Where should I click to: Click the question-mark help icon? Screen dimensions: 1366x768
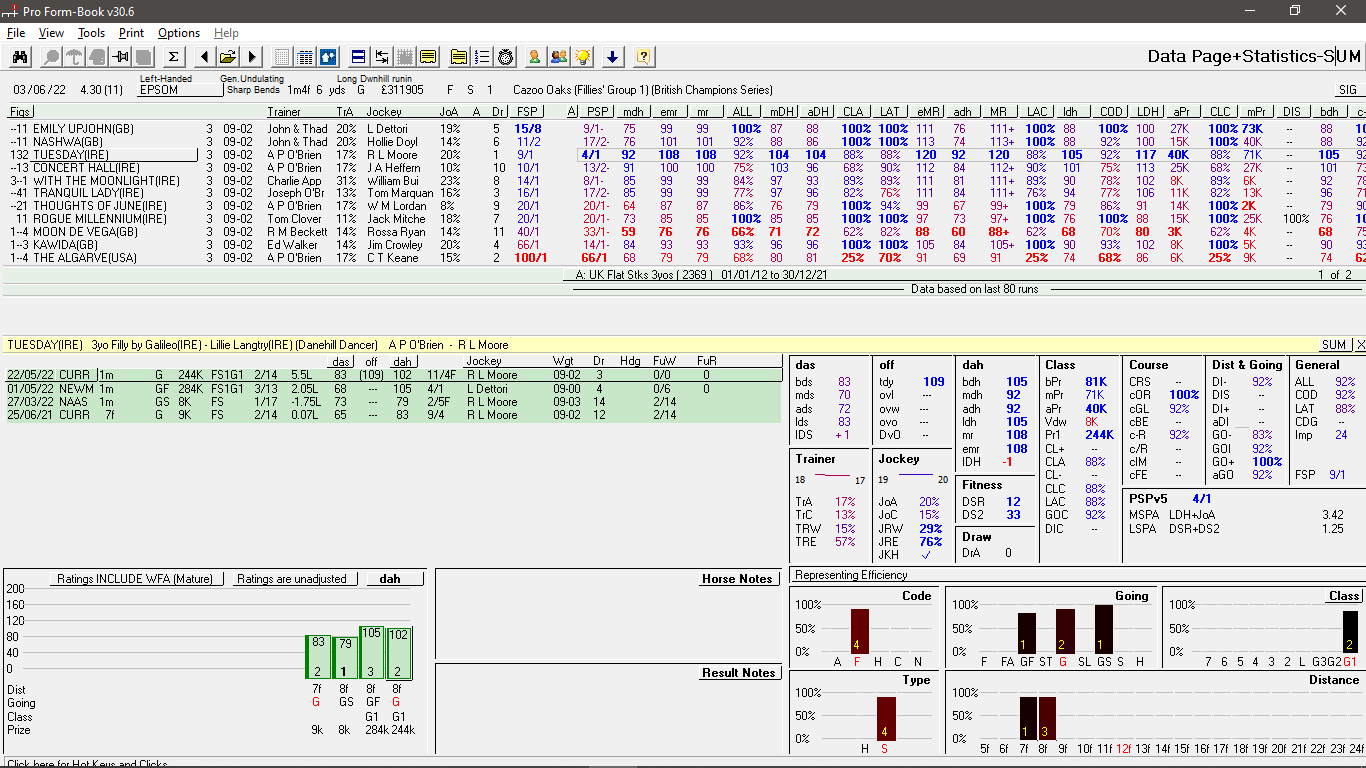[645, 56]
